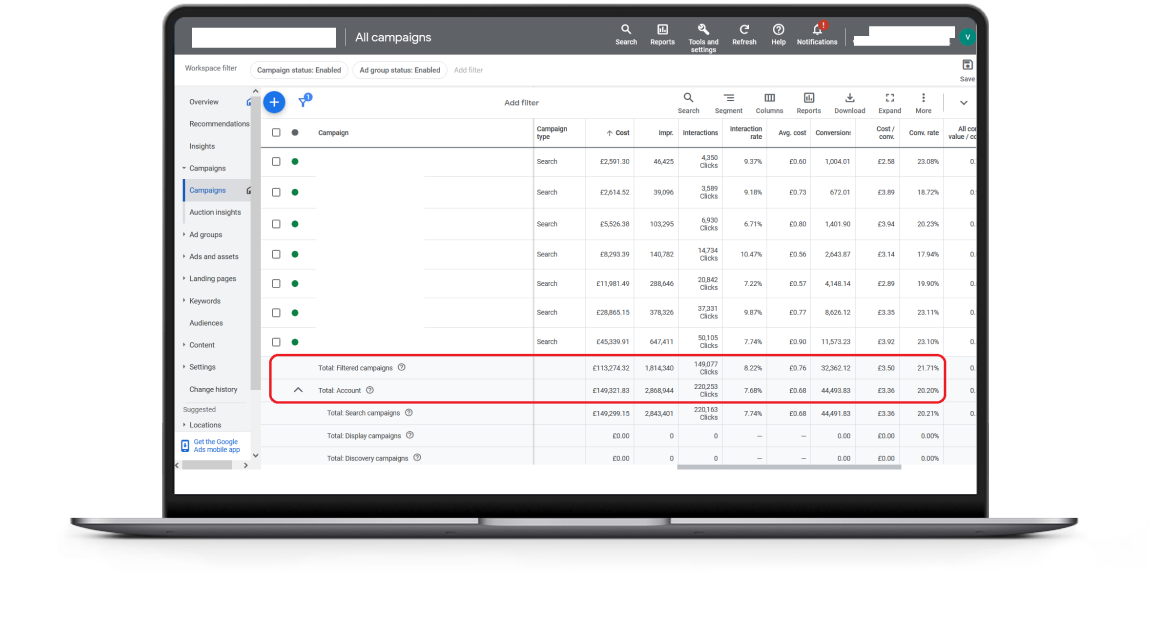
Task: Collapse the Total: Account row chevron
Action: [297, 390]
